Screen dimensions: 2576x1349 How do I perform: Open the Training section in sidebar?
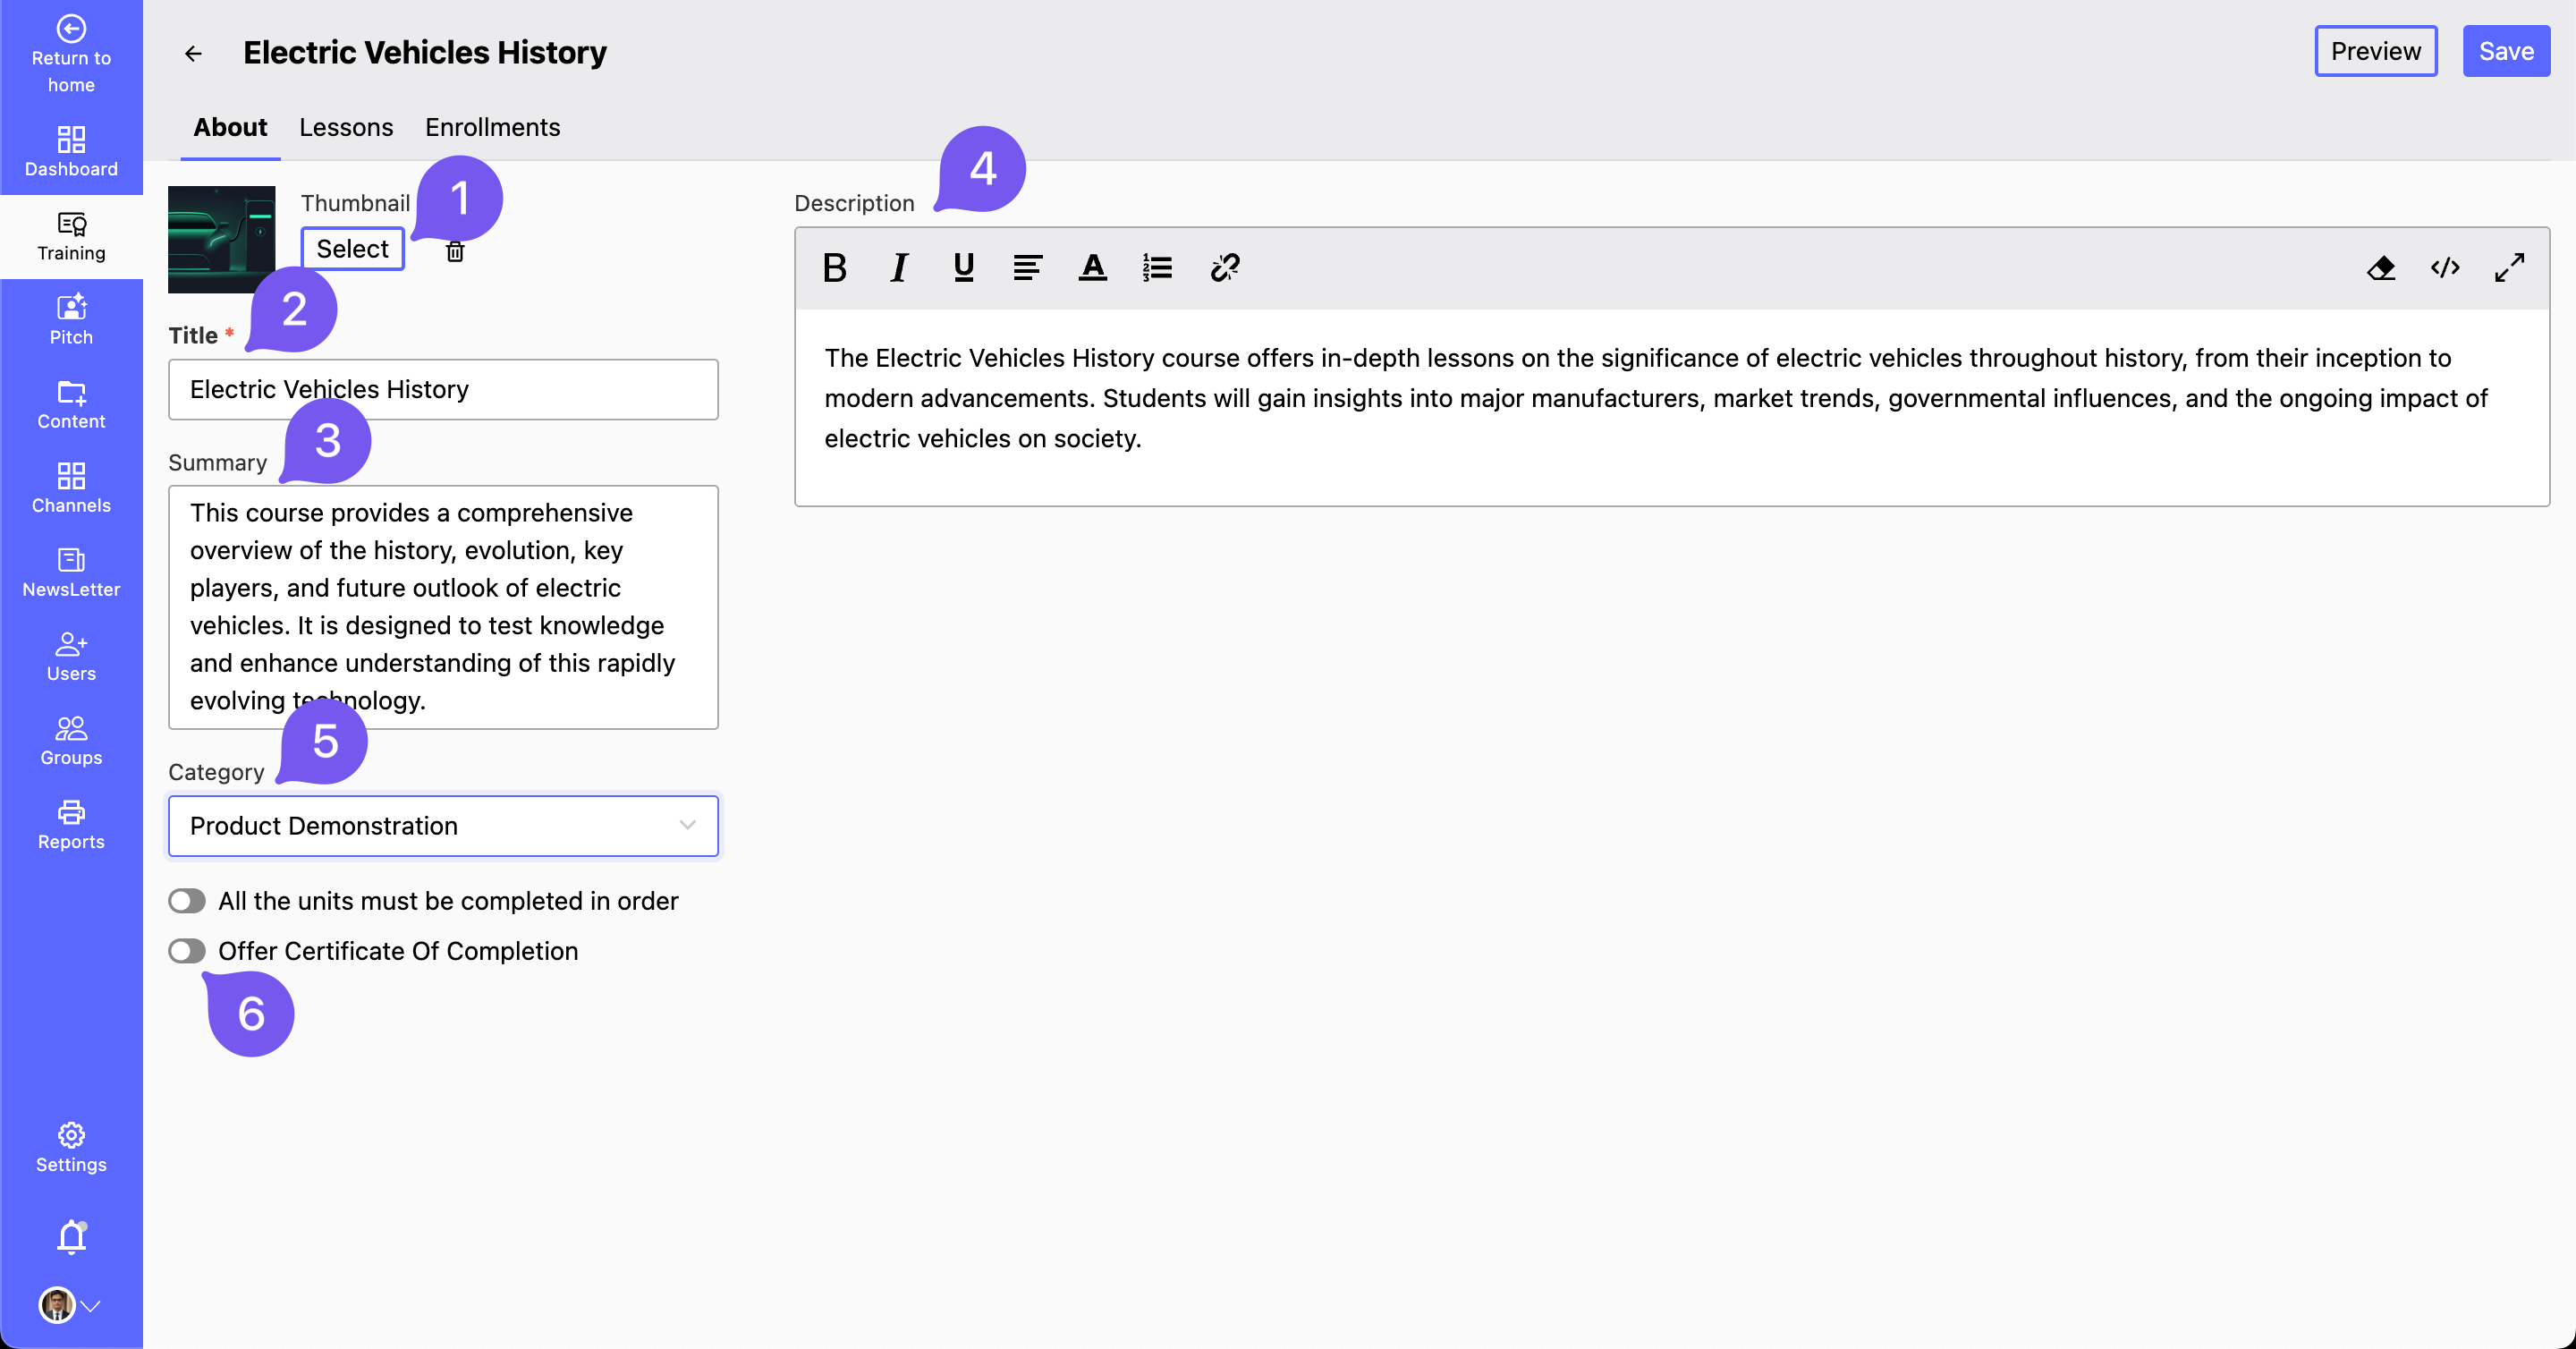coord(71,237)
